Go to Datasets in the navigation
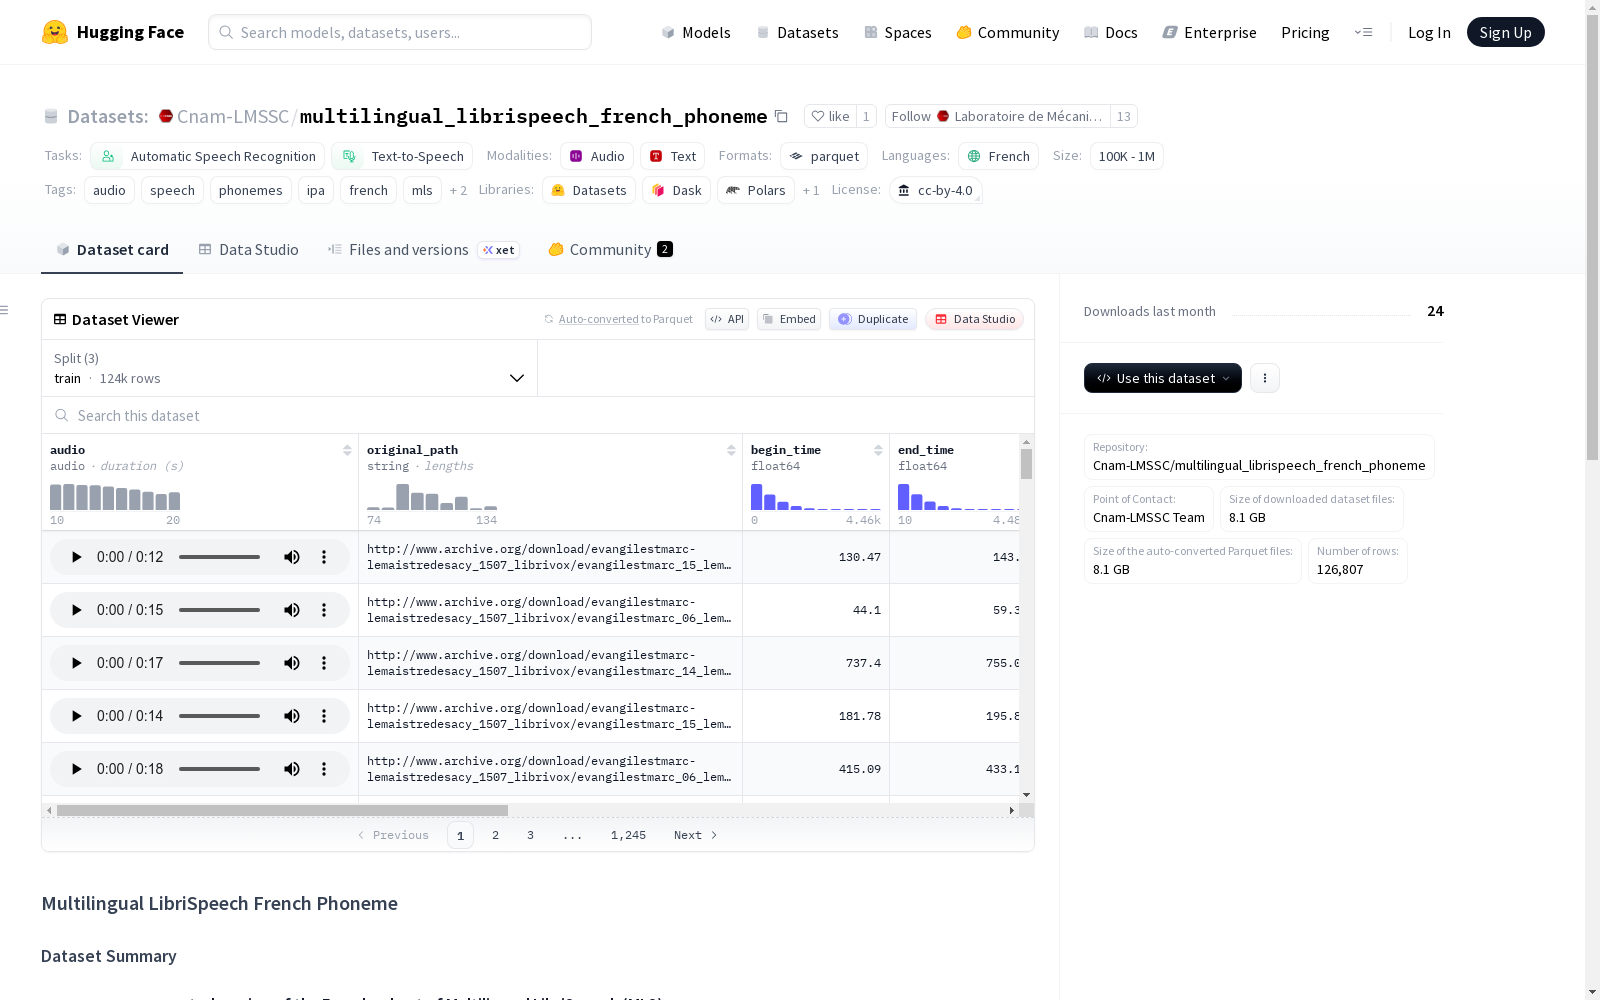 click(797, 32)
